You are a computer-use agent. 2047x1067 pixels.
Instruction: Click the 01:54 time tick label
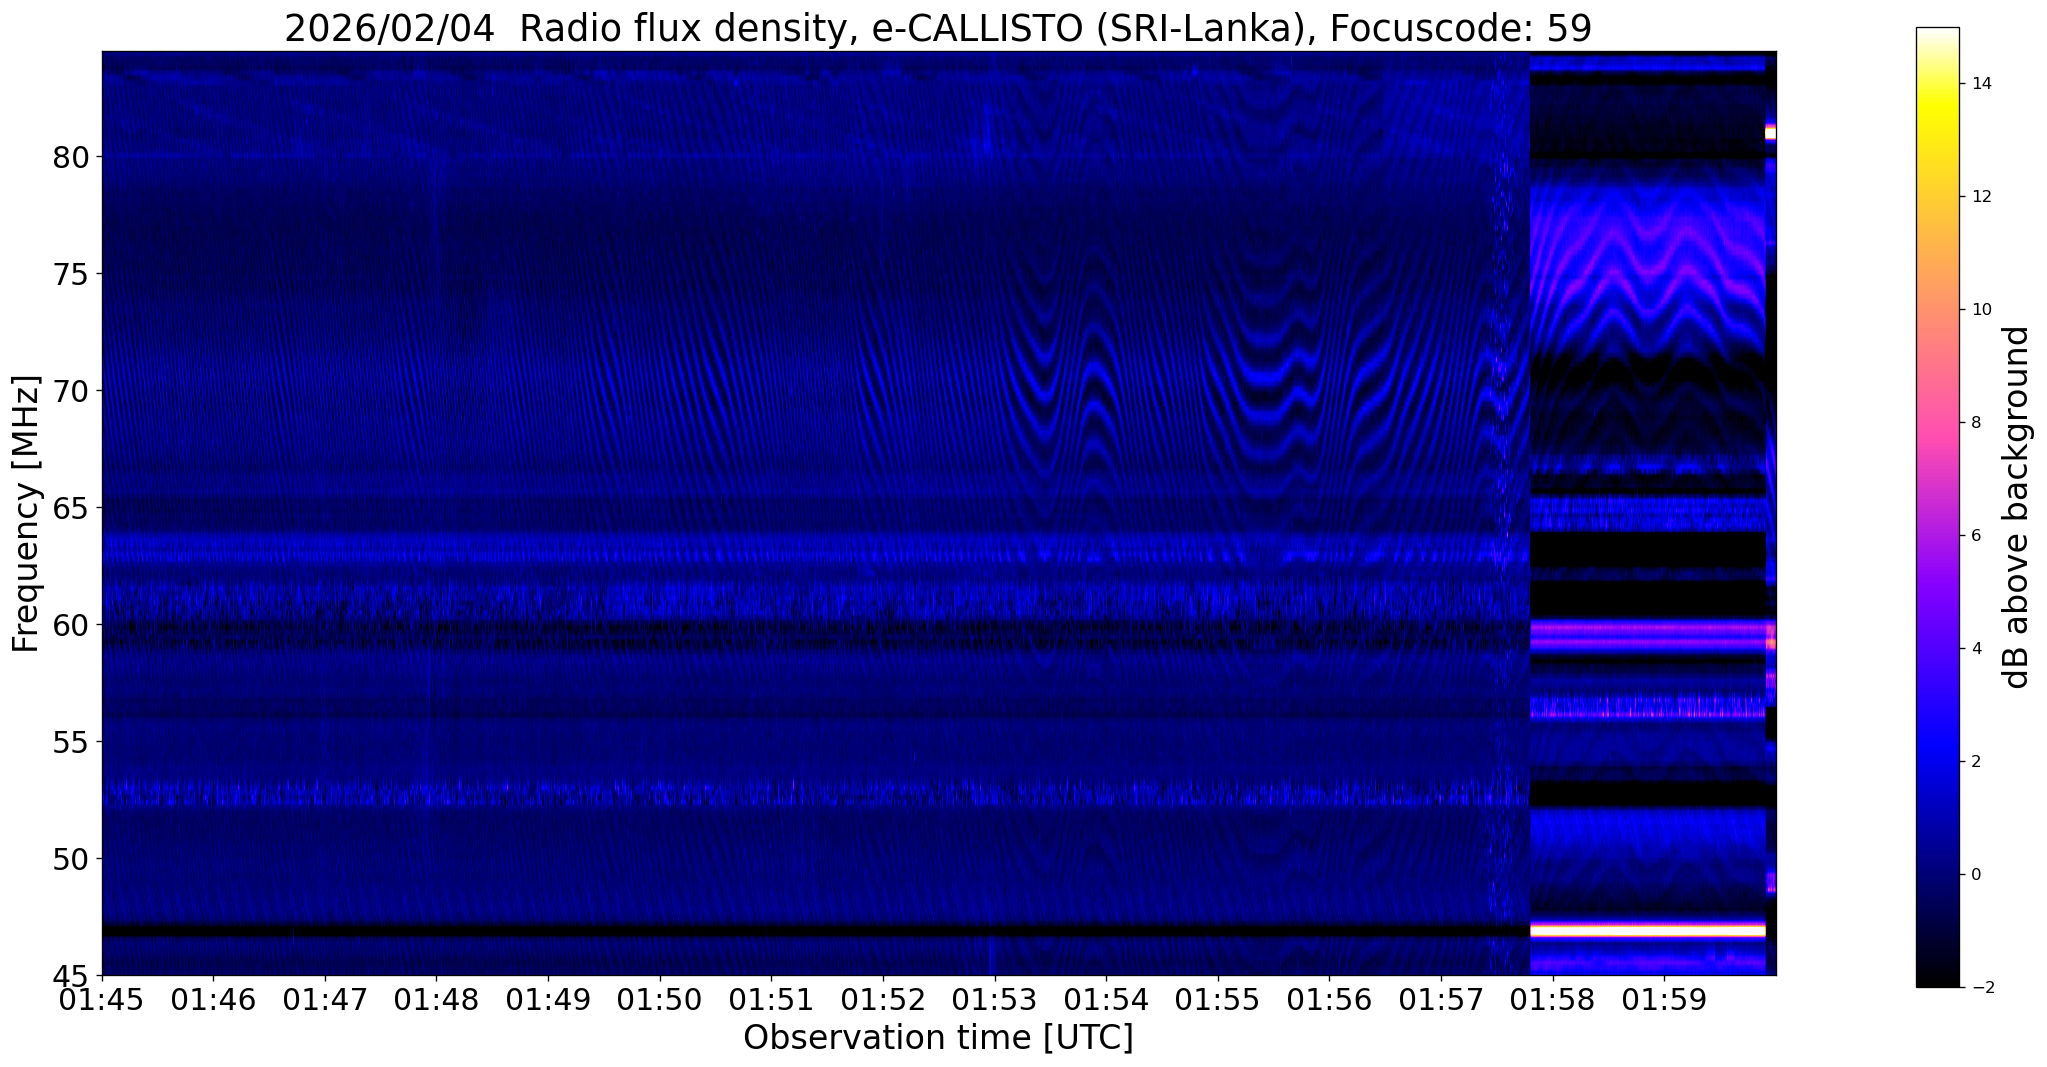[x=1106, y=999]
